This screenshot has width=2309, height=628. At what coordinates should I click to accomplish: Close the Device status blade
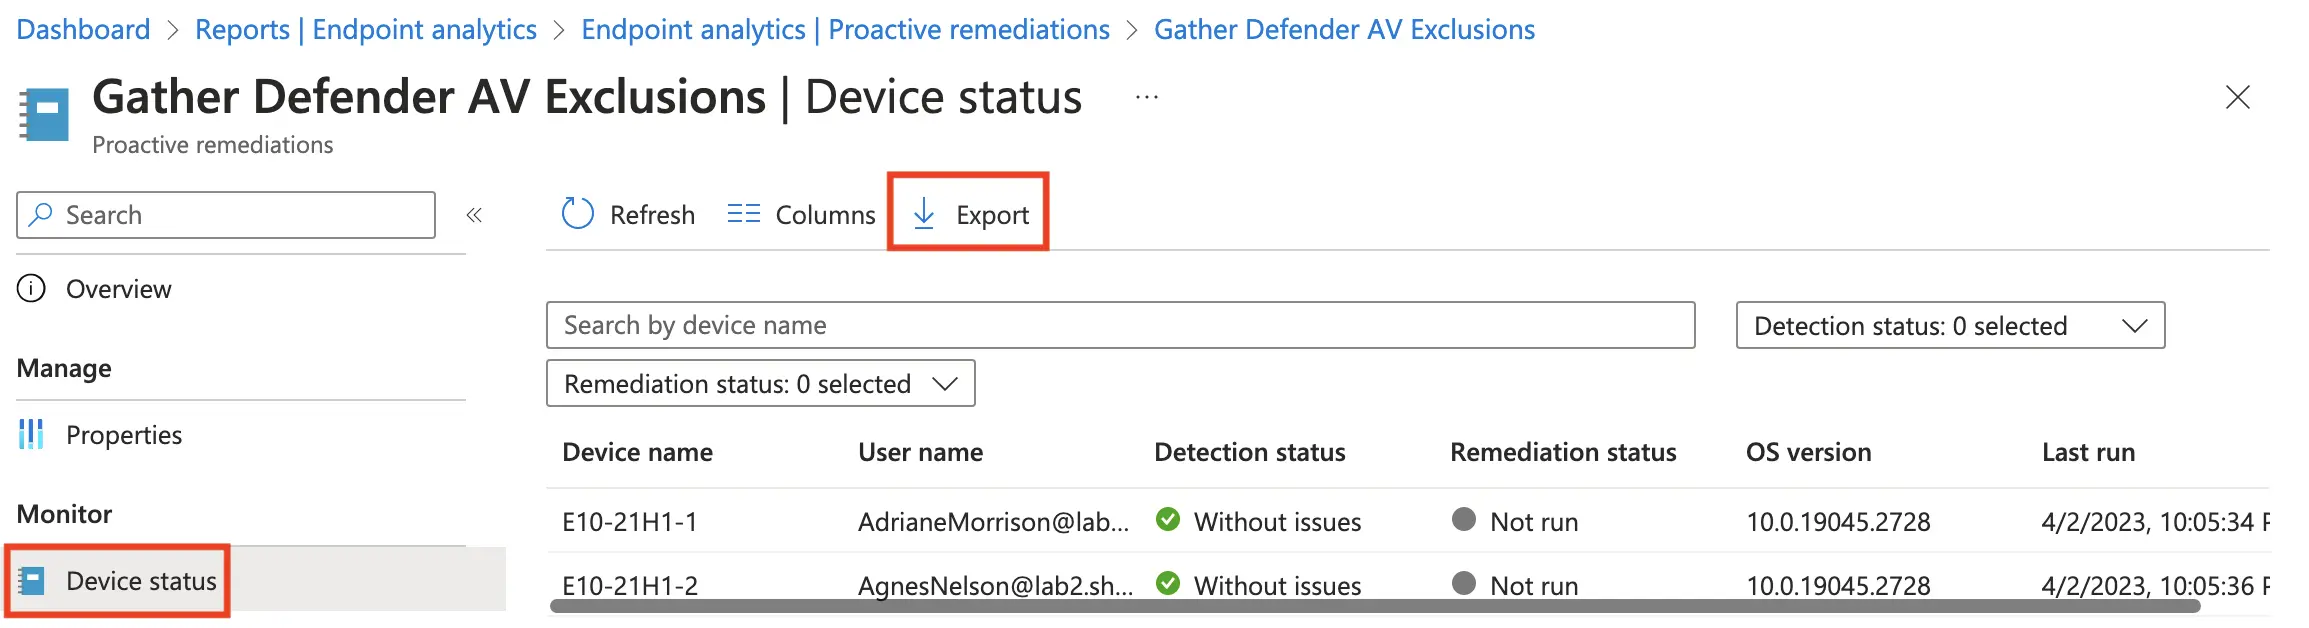tap(2238, 97)
